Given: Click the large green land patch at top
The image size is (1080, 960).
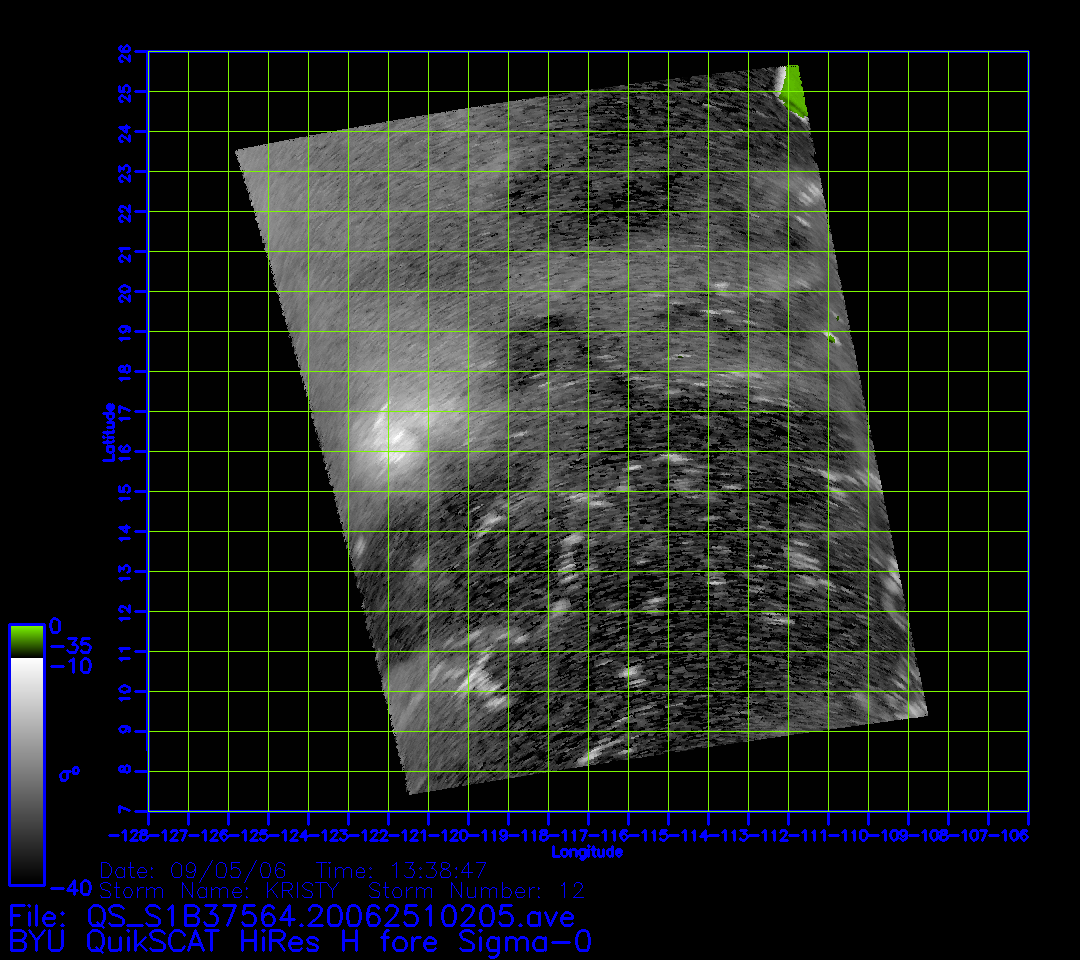Looking at the screenshot, I should [794, 90].
